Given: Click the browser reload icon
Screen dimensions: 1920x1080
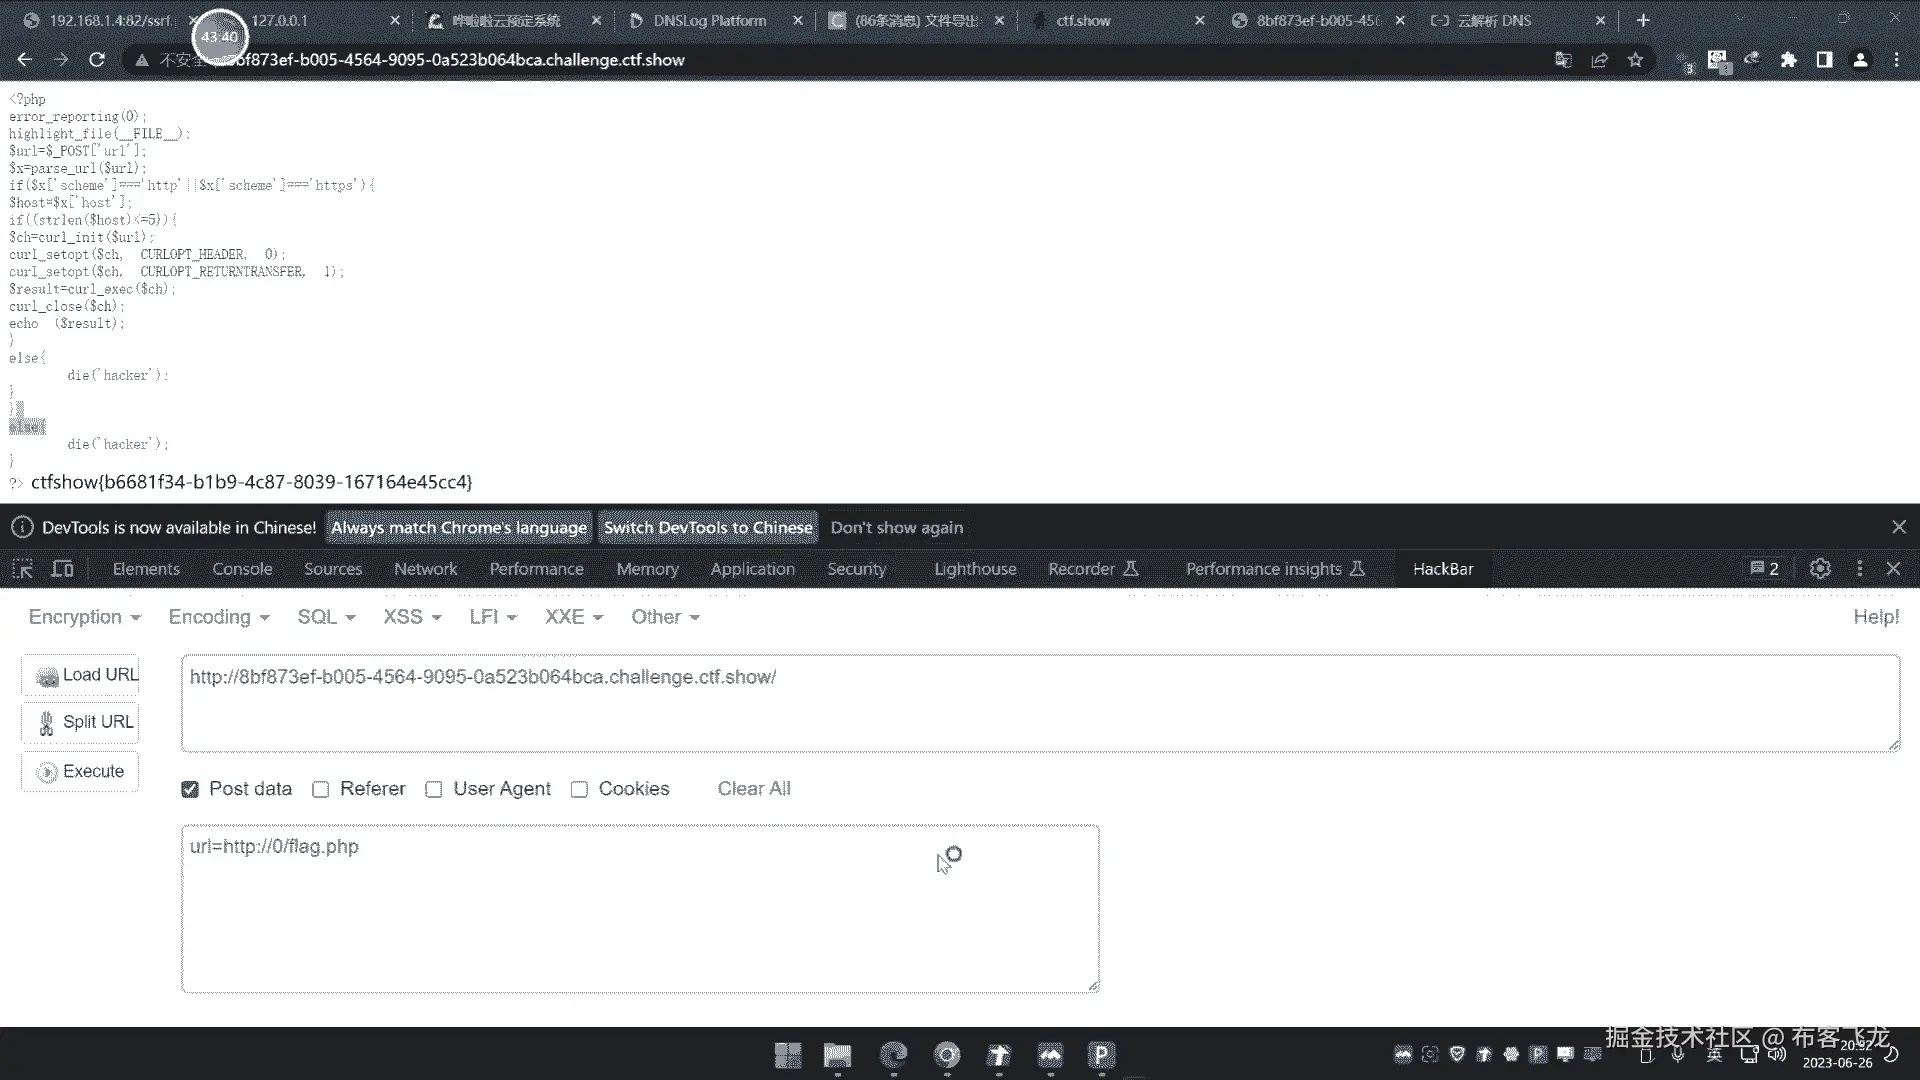Looking at the screenshot, I should point(97,60).
